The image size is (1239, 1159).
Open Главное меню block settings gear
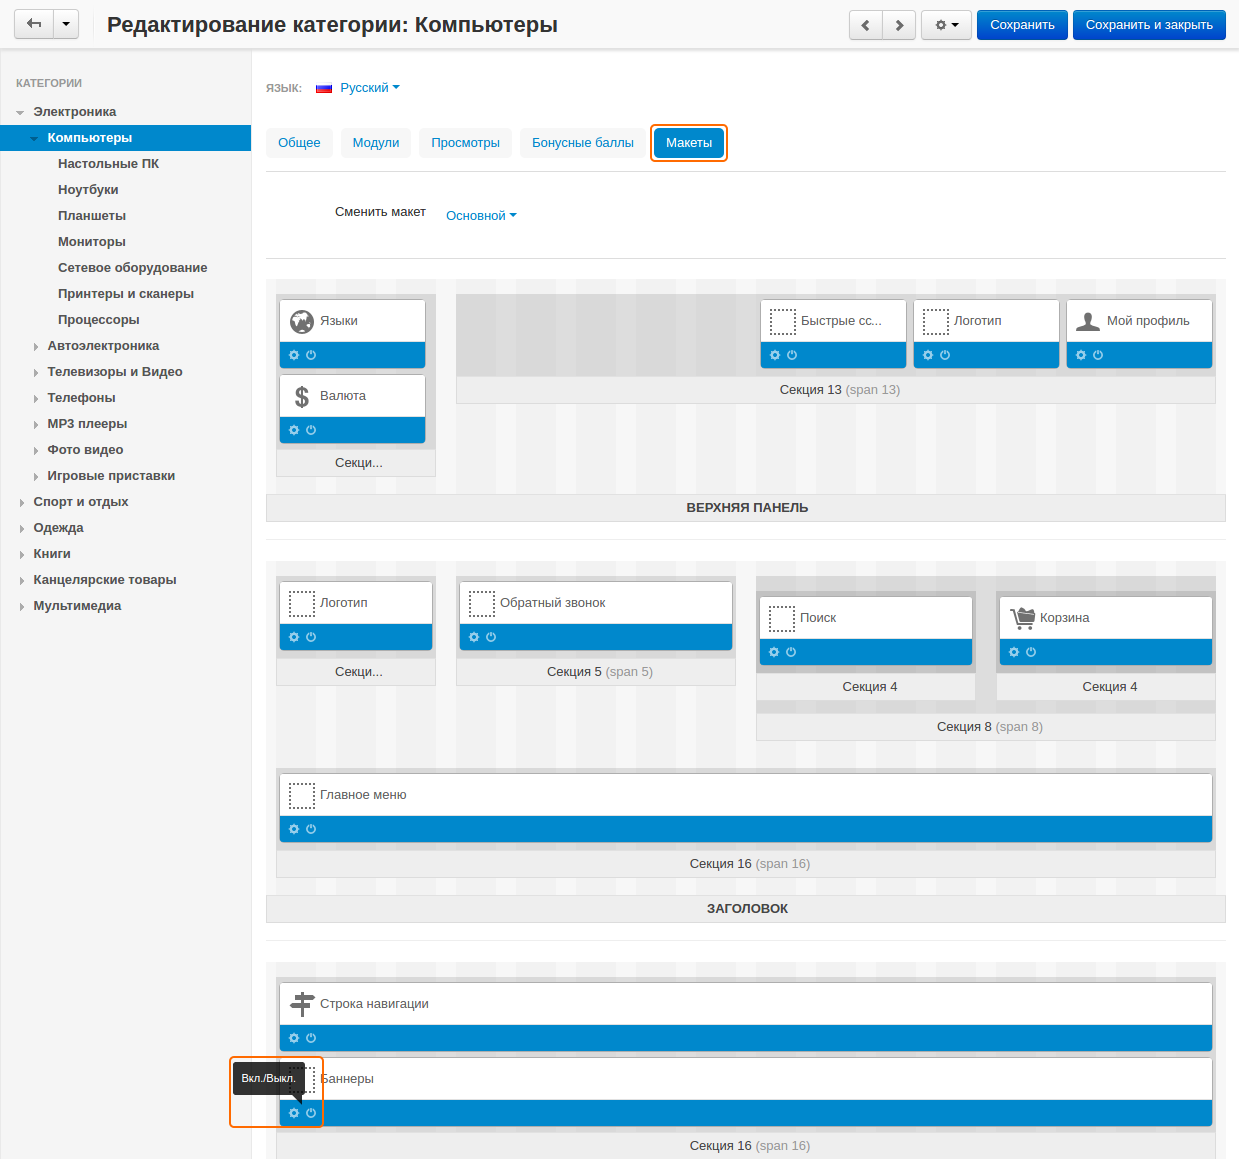[294, 829]
